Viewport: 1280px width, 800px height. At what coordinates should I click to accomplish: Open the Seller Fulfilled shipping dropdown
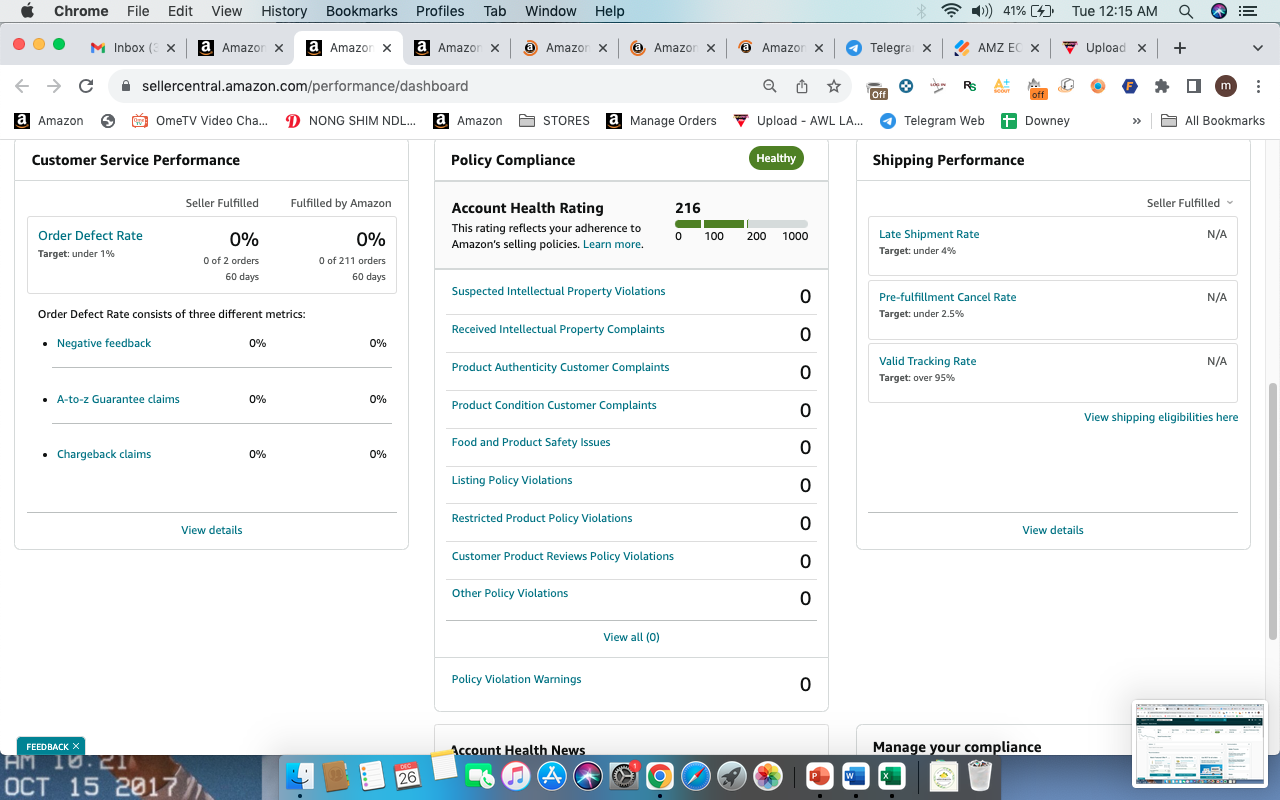tap(1190, 203)
